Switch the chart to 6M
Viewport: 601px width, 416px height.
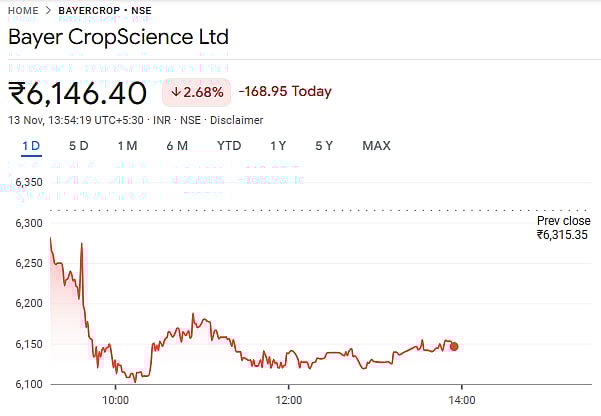pyautogui.click(x=177, y=146)
